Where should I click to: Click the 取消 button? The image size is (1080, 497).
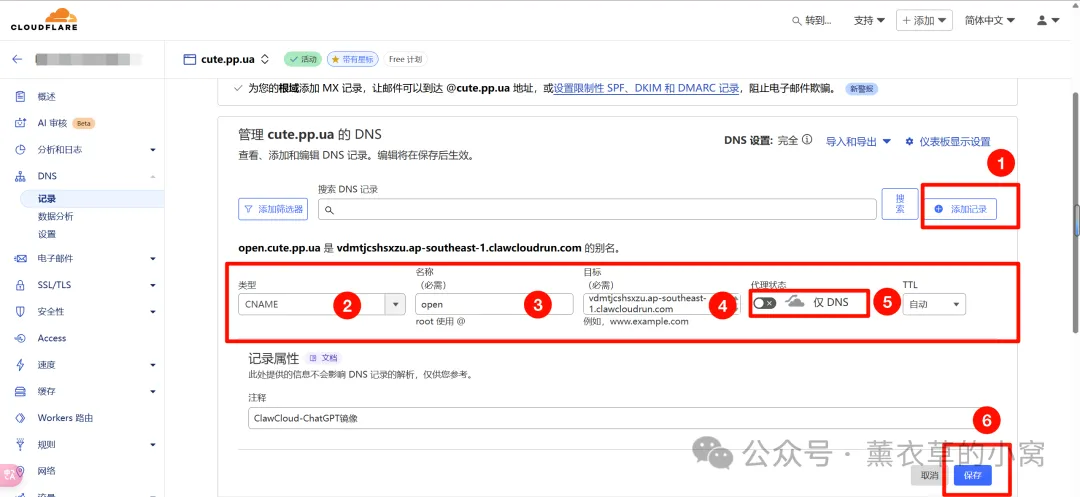pos(929,475)
